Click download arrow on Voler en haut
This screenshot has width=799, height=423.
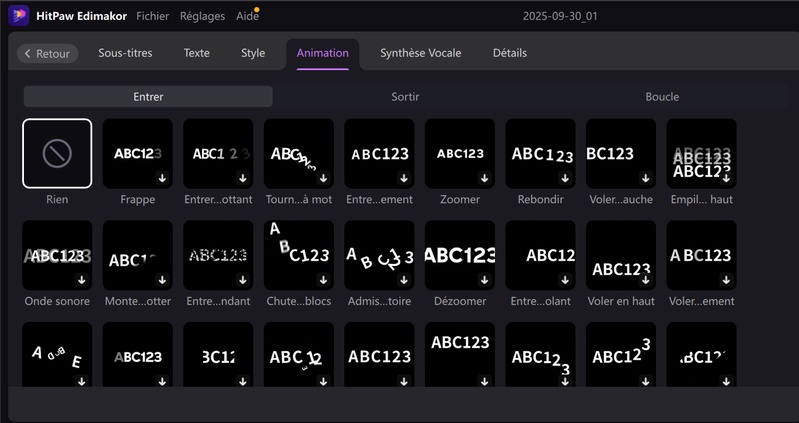coord(645,280)
